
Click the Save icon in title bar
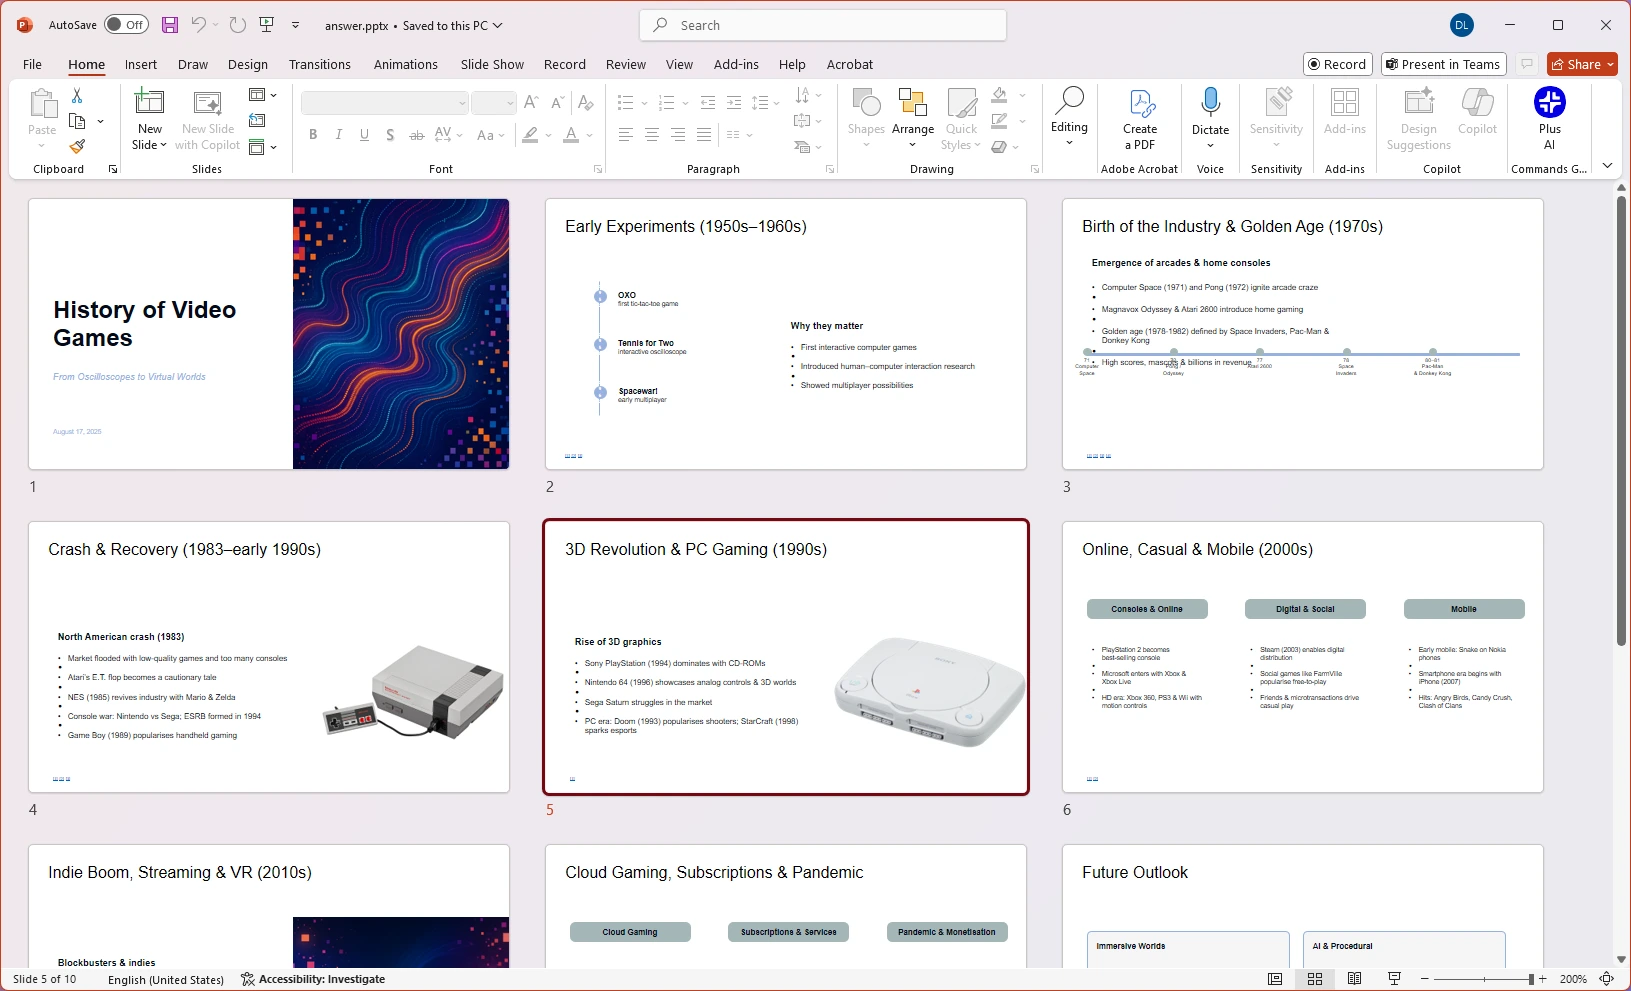170,25
